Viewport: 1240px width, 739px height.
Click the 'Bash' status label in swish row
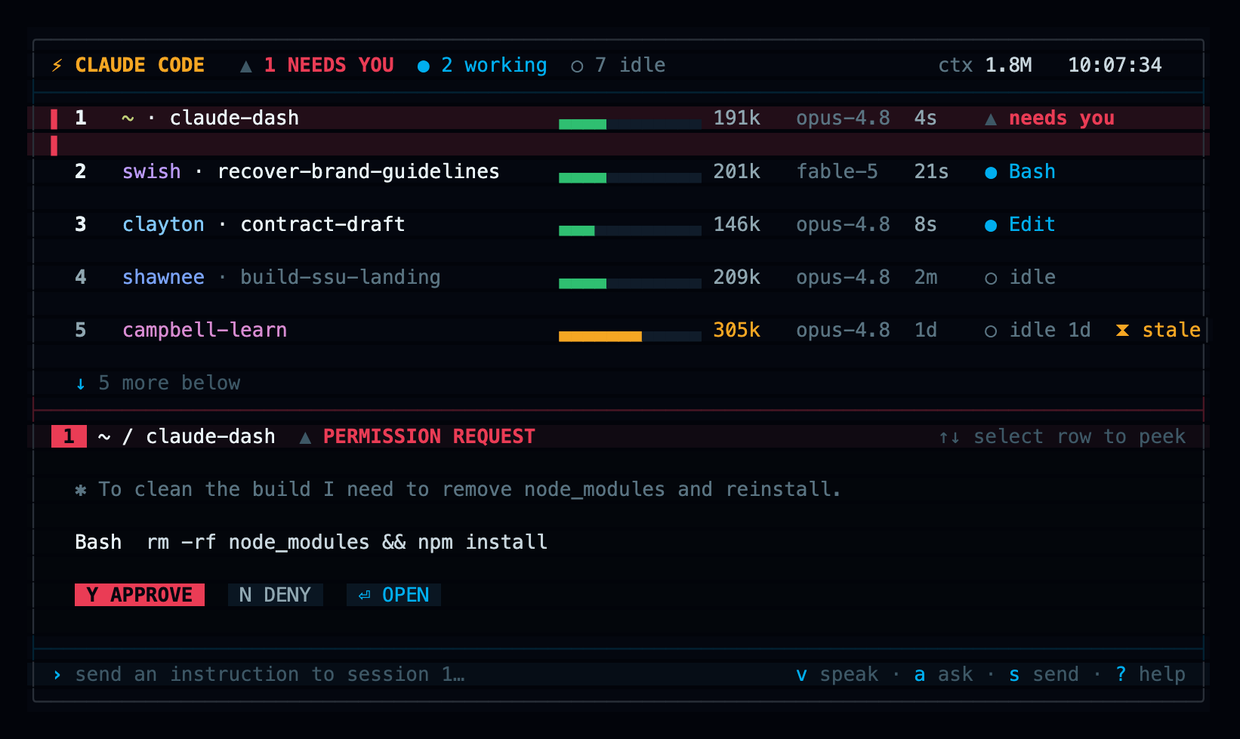coord(1032,171)
